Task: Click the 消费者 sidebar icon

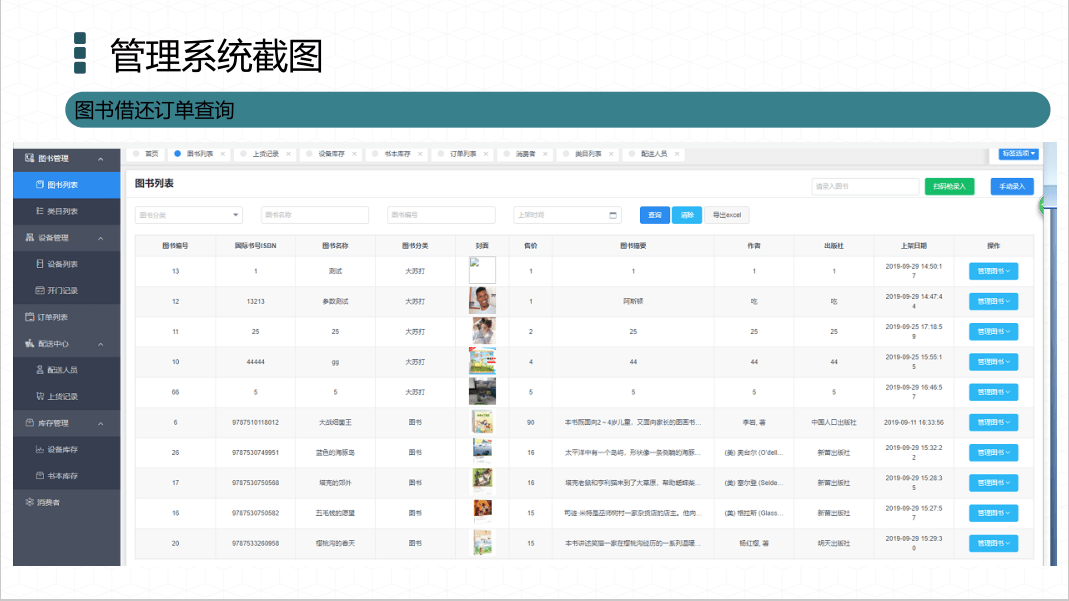Action: pyautogui.click(x=28, y=502)
